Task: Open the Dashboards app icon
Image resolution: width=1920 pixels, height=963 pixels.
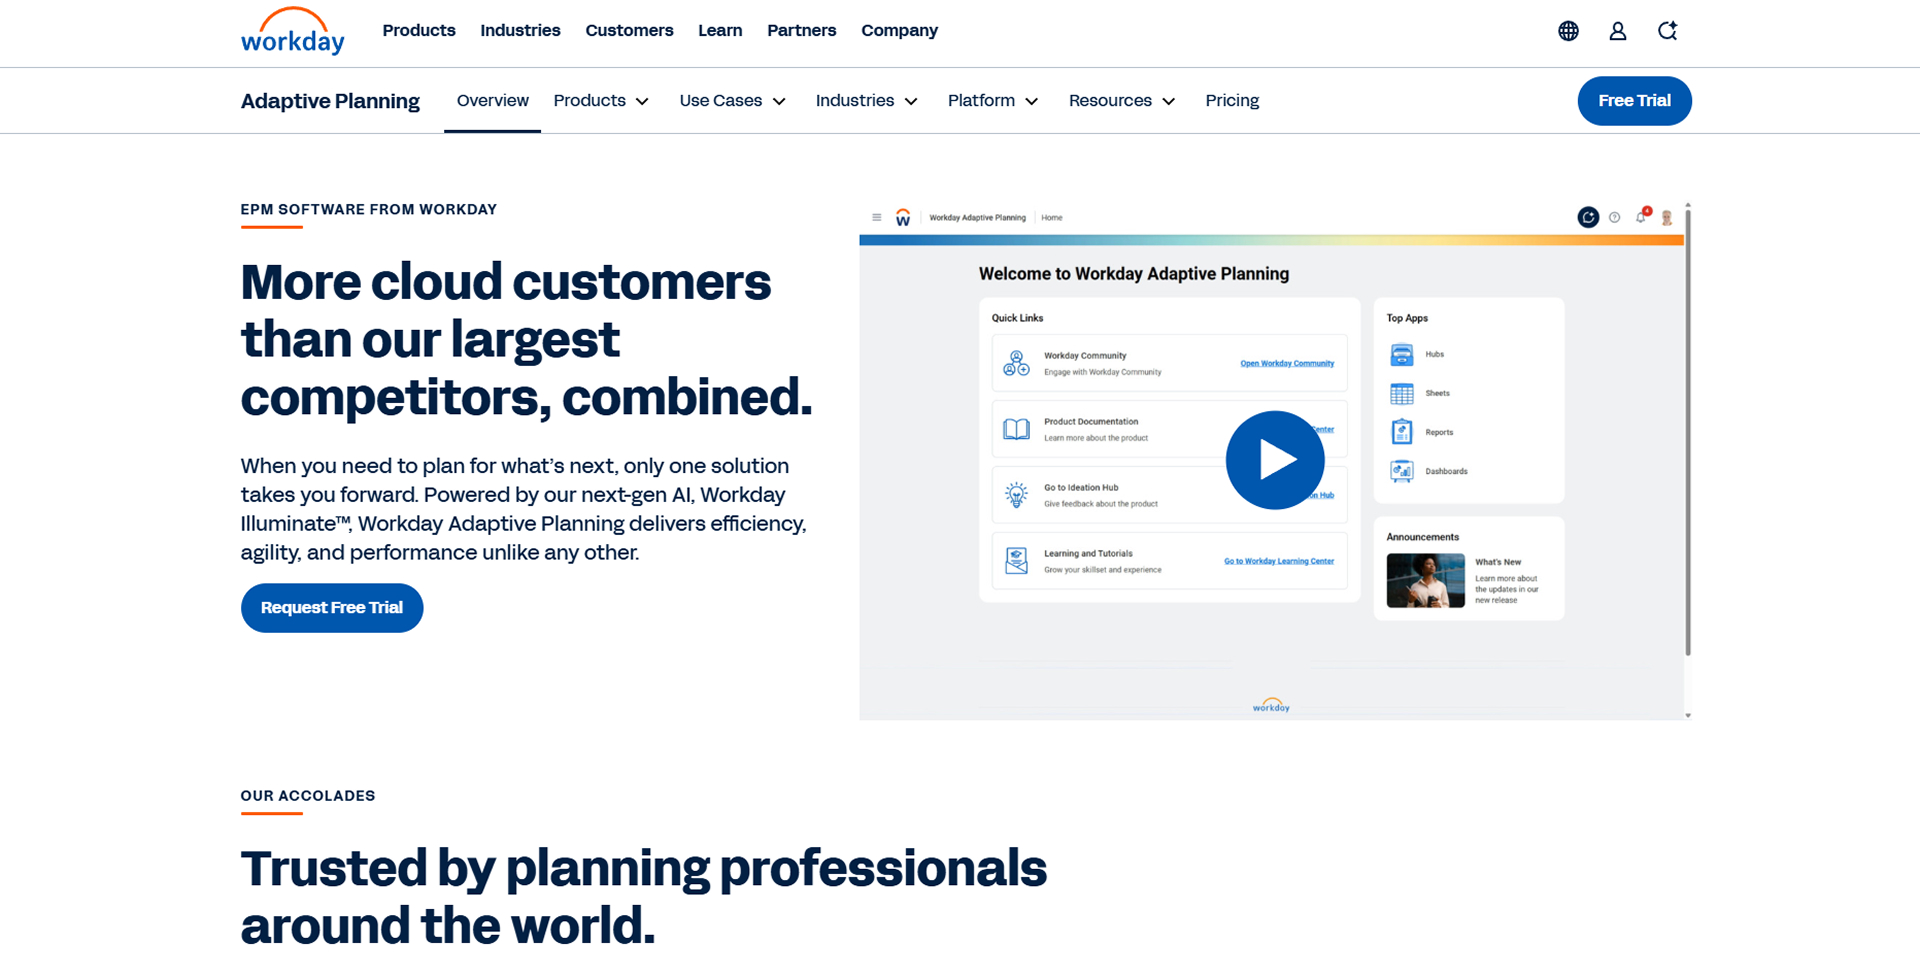Action: 1402,471
